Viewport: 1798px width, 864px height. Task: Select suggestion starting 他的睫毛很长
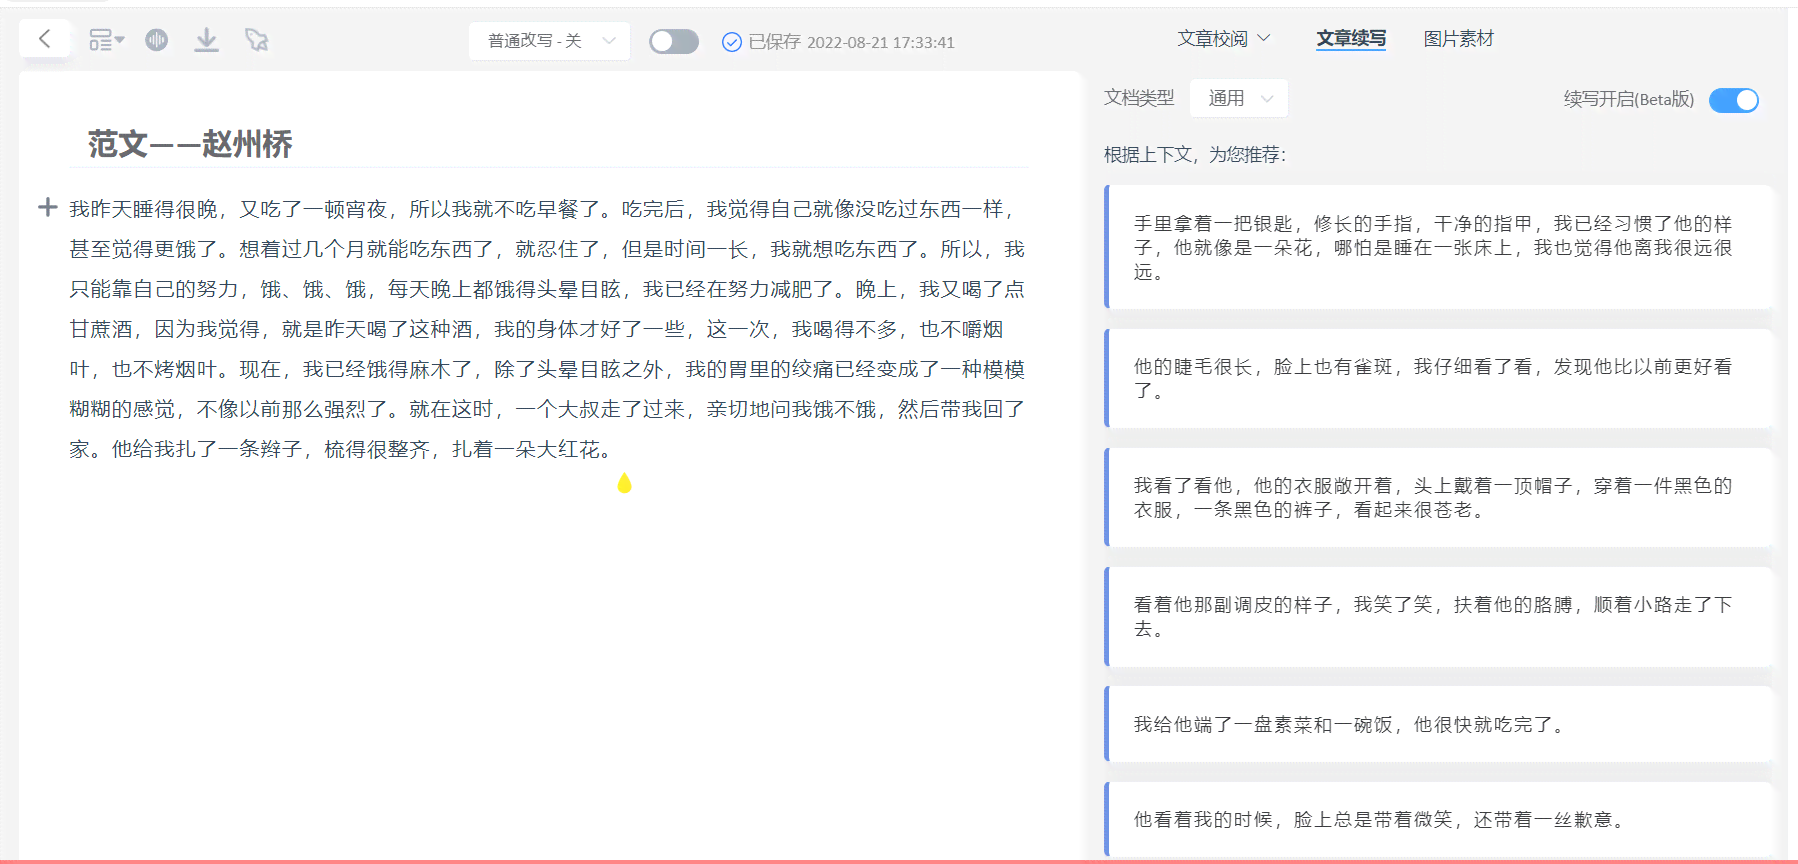(x=1438, y=378)
